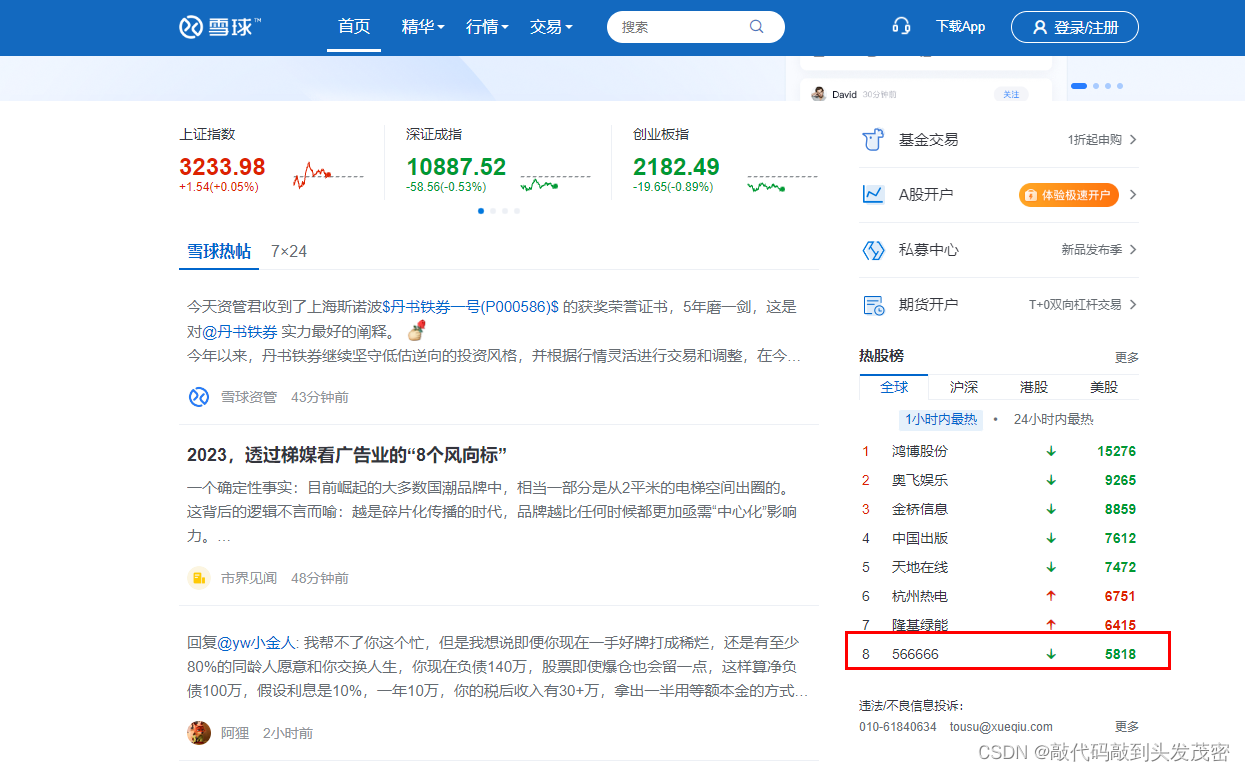
Task: Click 下载App link
Action: click(960, 27)
